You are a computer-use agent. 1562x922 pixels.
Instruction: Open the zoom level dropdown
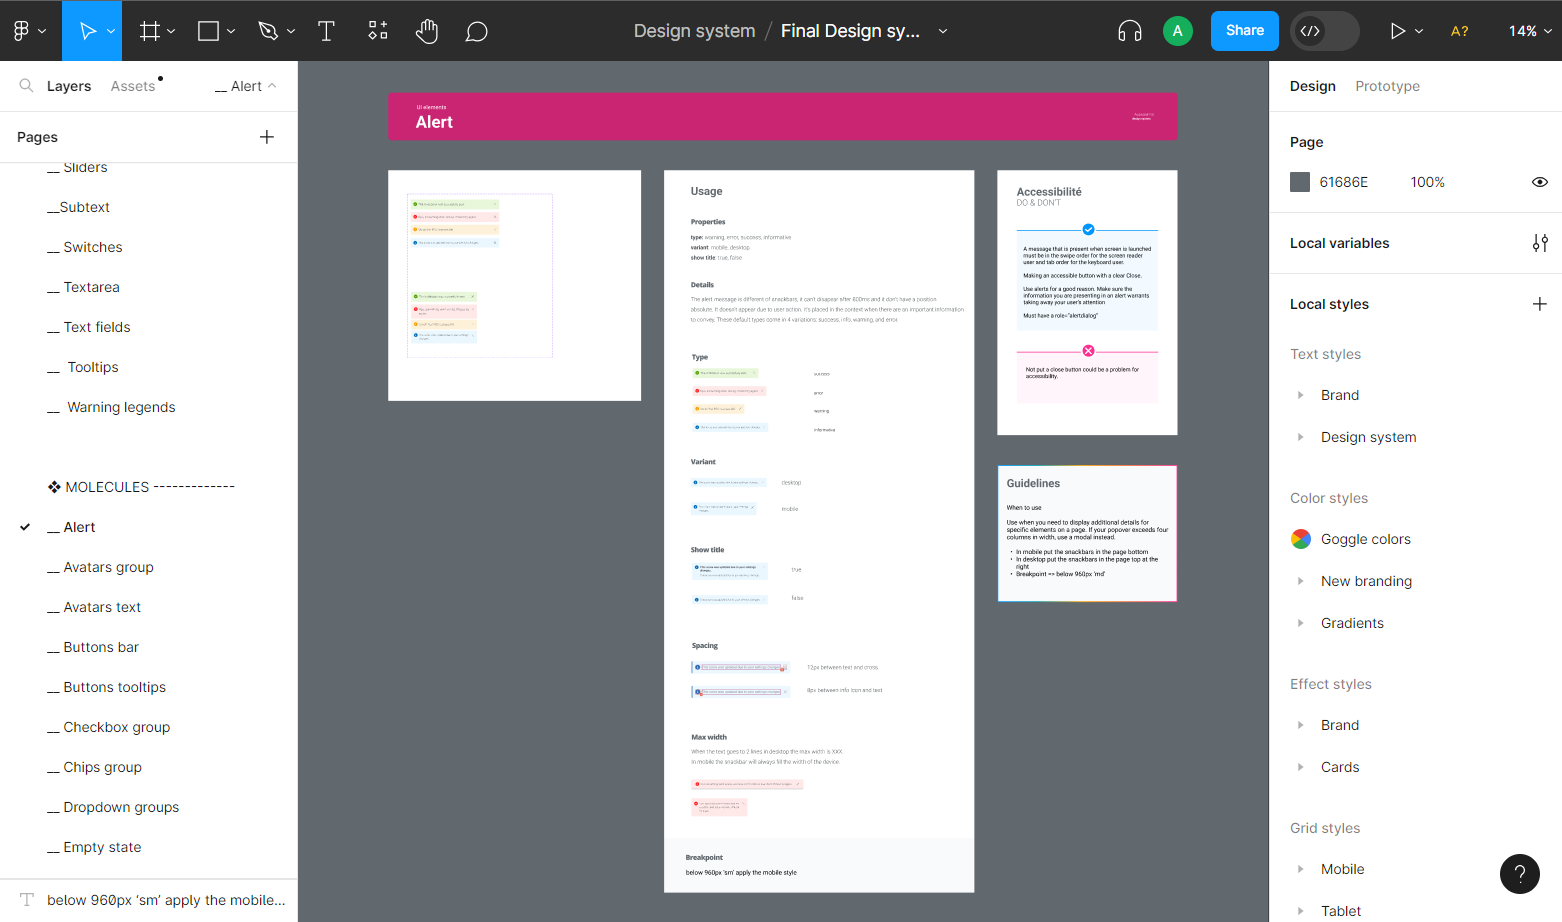[1530, 31]
